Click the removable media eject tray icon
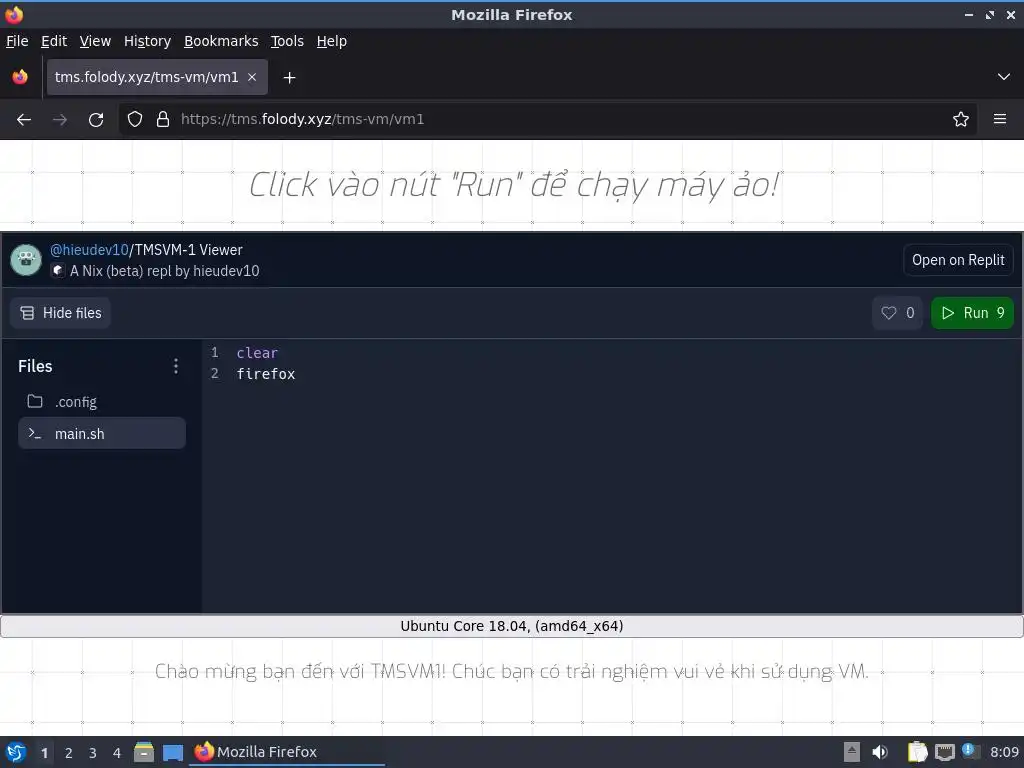The height and width of the screenshot is (768, 1024). [x=852, y=752]
